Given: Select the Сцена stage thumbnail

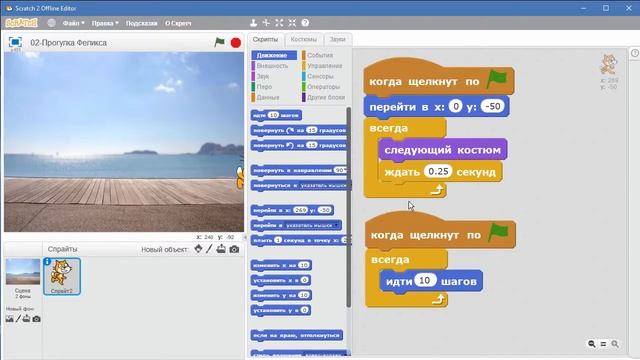Looking at the screenshot, I should (x=23, y=277).
